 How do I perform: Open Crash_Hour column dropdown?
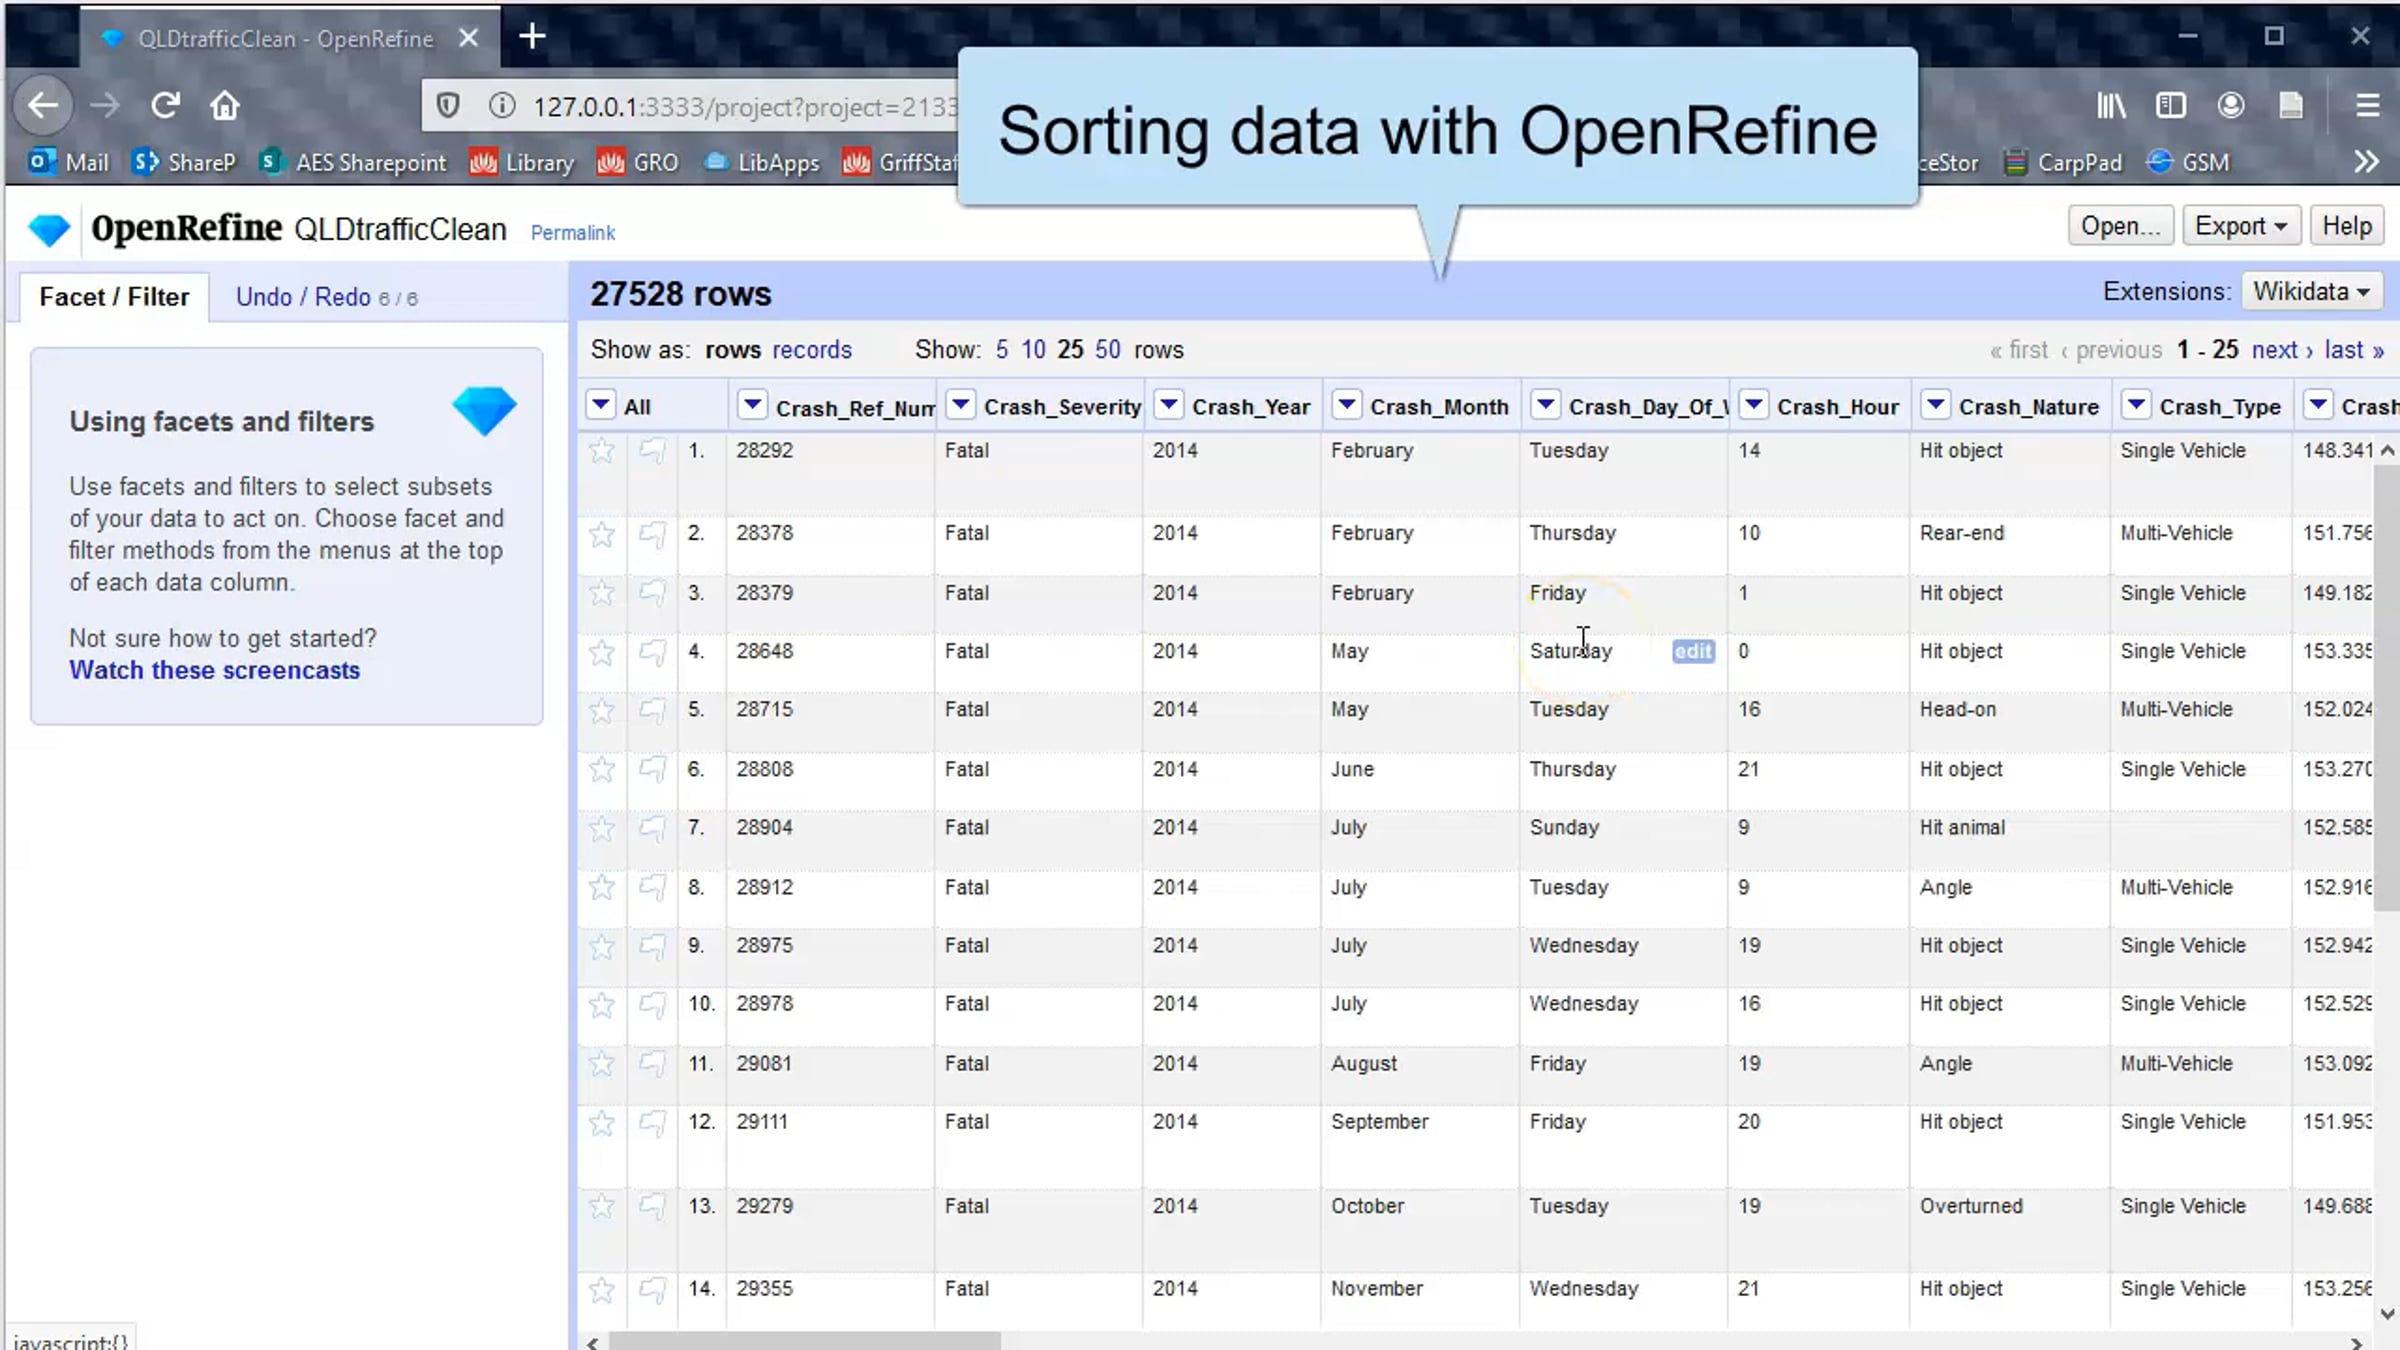pyautogui.click(x=1753, y=405)
